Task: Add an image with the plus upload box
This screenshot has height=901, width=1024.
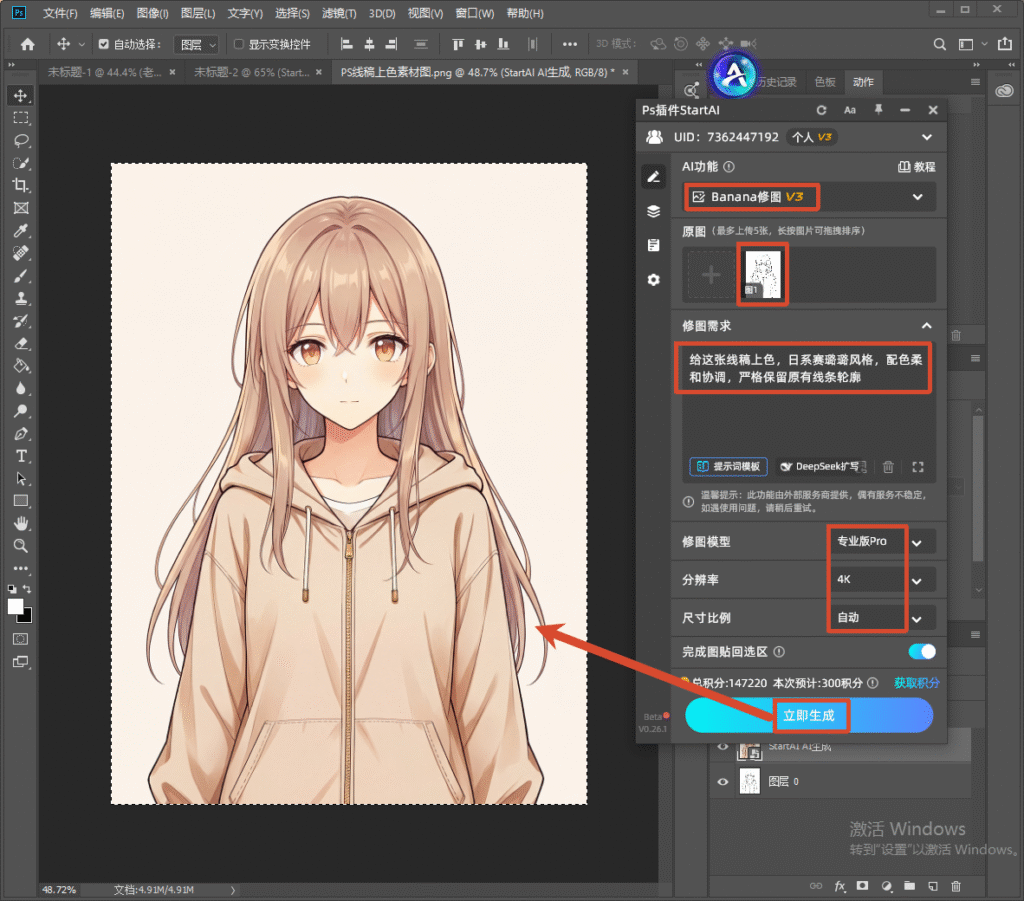Action: tap(711, 275)
